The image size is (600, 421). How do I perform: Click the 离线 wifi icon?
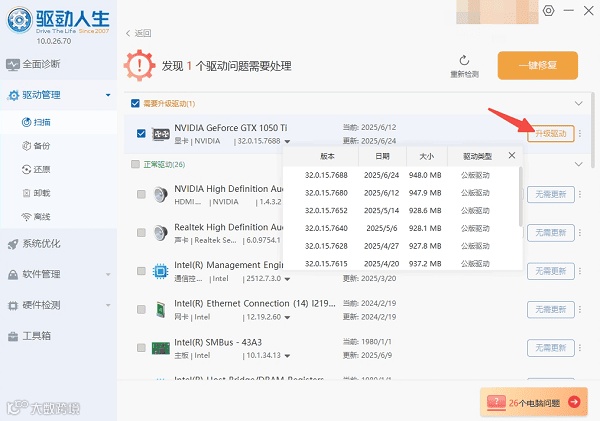click(26, 217)
